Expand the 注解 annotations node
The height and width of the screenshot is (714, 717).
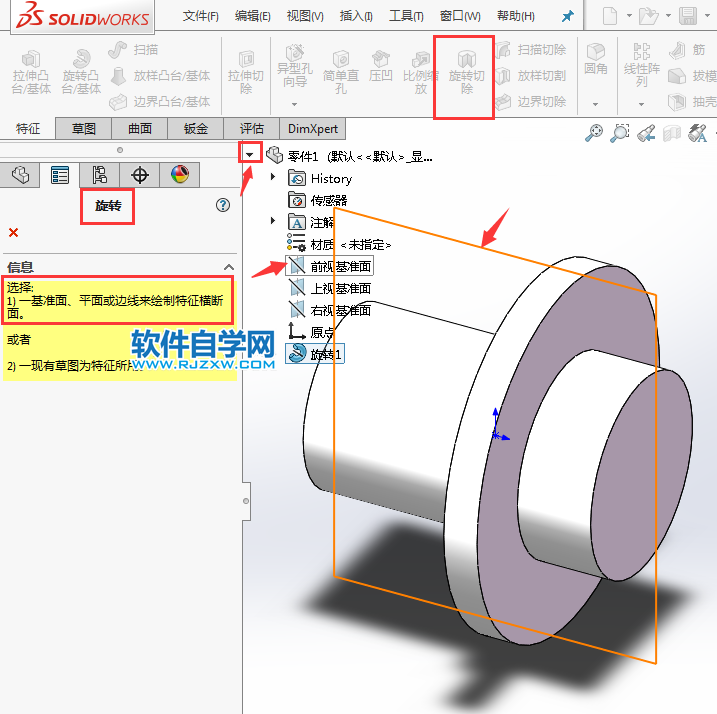click(273, 221)
